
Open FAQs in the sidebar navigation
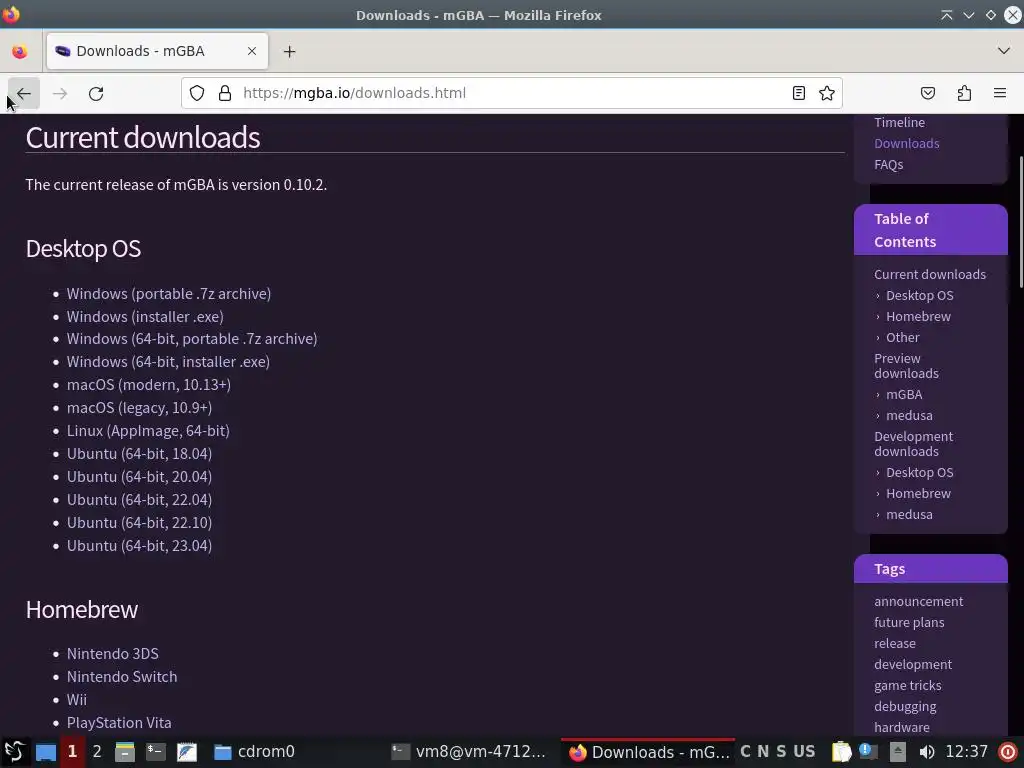click(888, 165)
